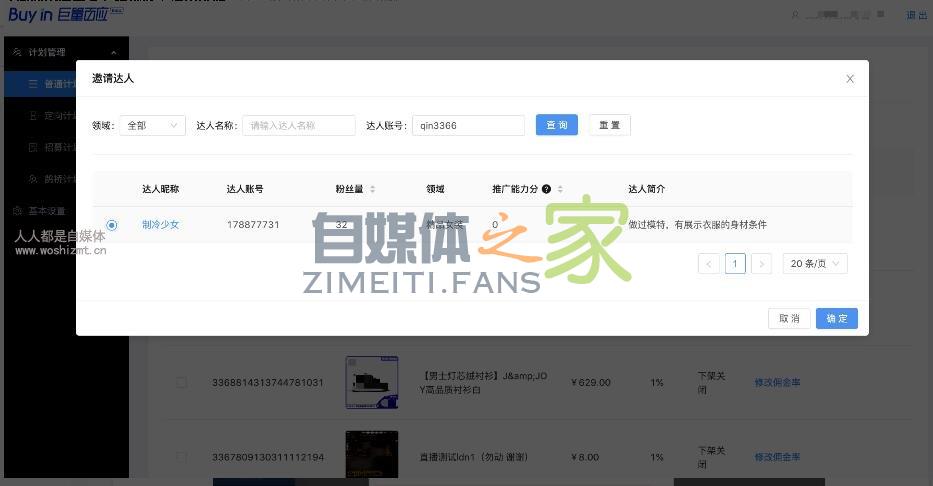Tick checkbox for product 3368814313744781031
933x486 pixels.
(181, 382)
